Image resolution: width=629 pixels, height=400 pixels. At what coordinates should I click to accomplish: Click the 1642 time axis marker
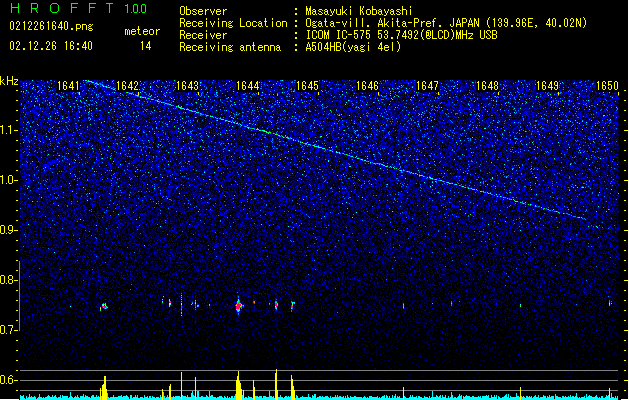point(127,86)
